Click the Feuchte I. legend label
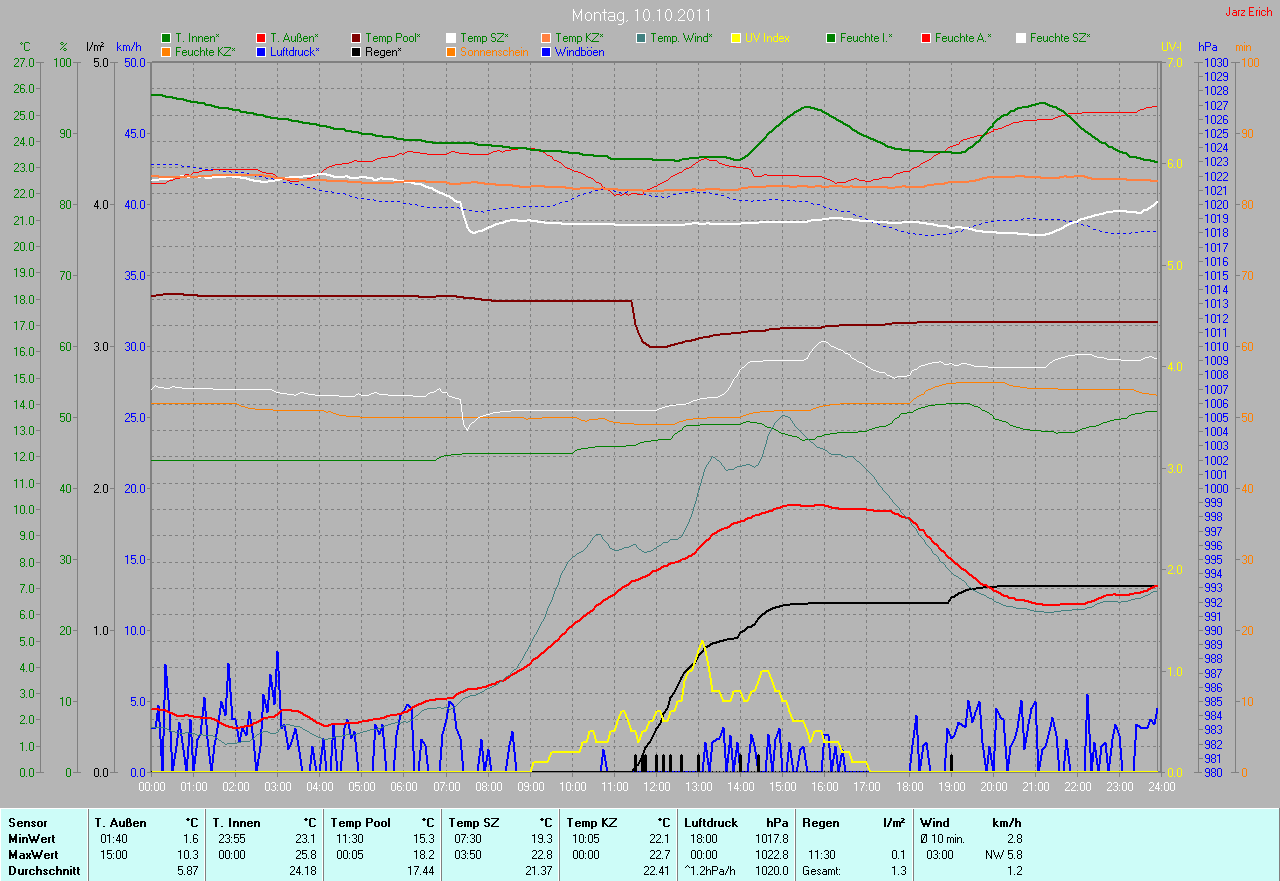 (866, 38)
